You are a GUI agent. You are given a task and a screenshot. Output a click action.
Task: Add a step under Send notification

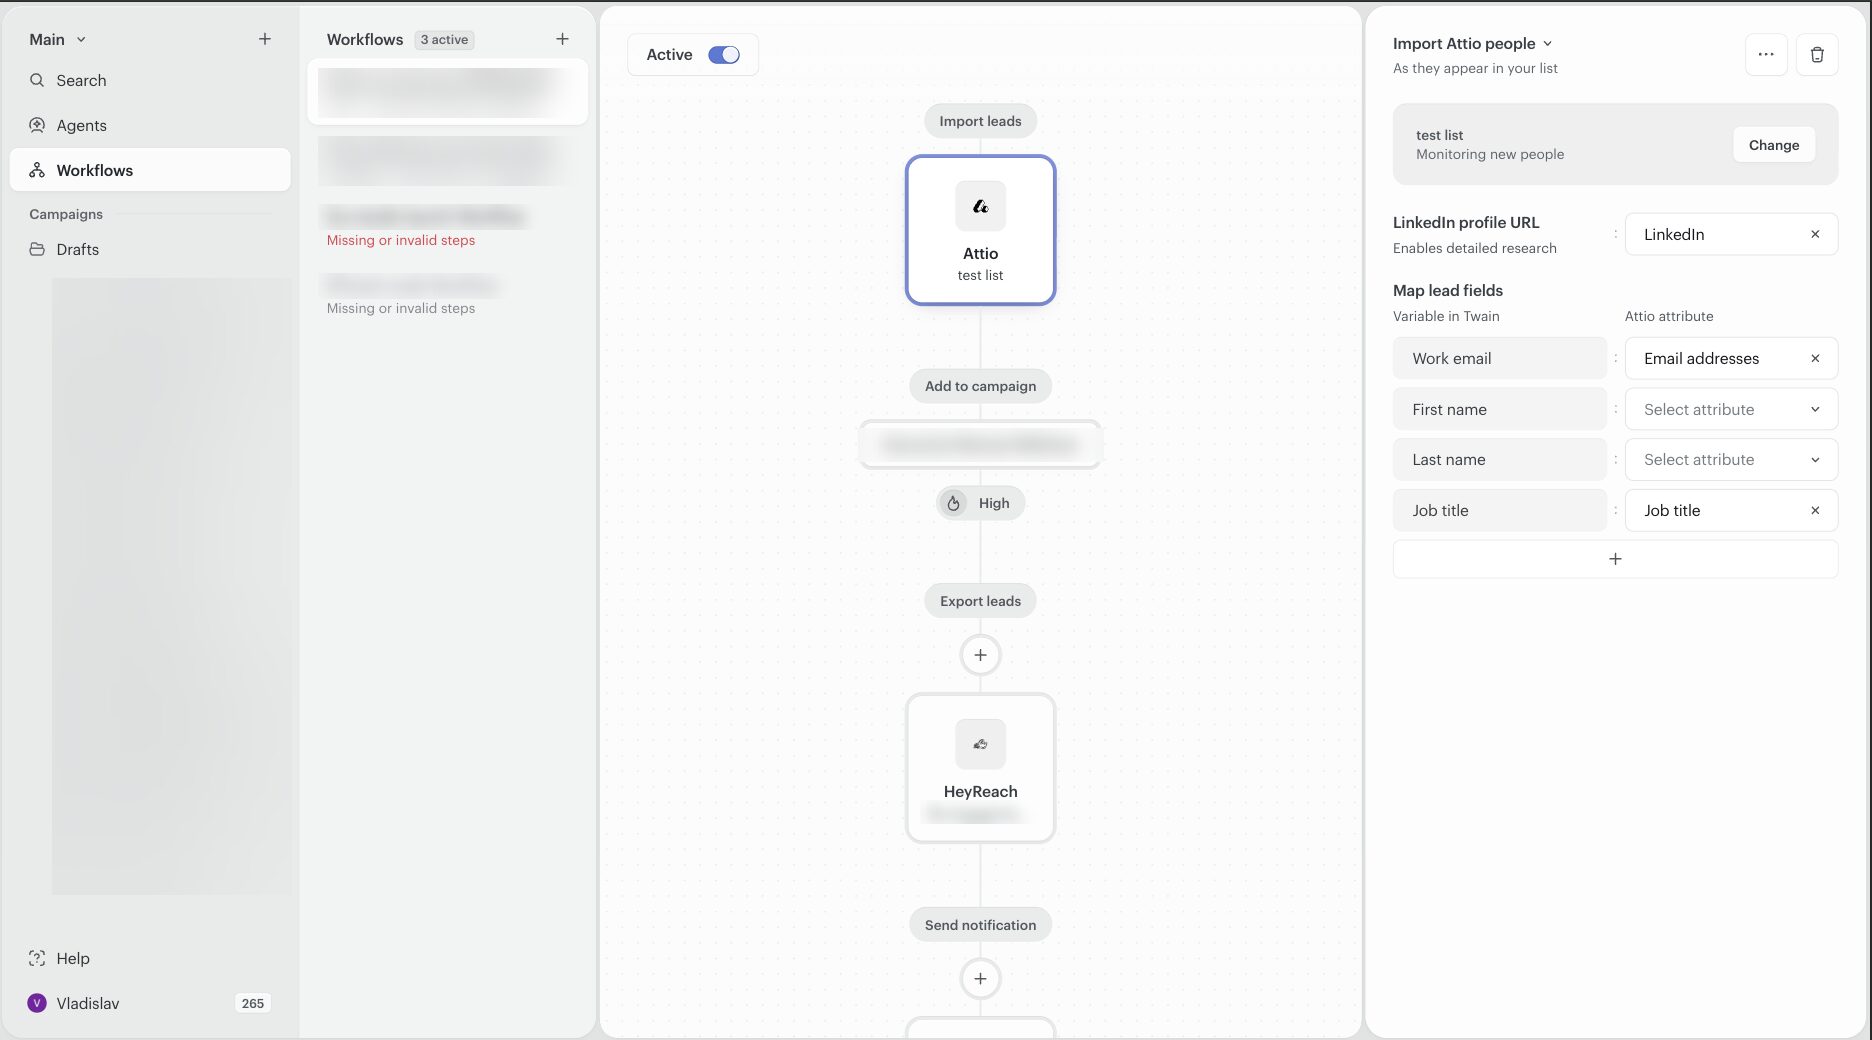tap(980, 979)
